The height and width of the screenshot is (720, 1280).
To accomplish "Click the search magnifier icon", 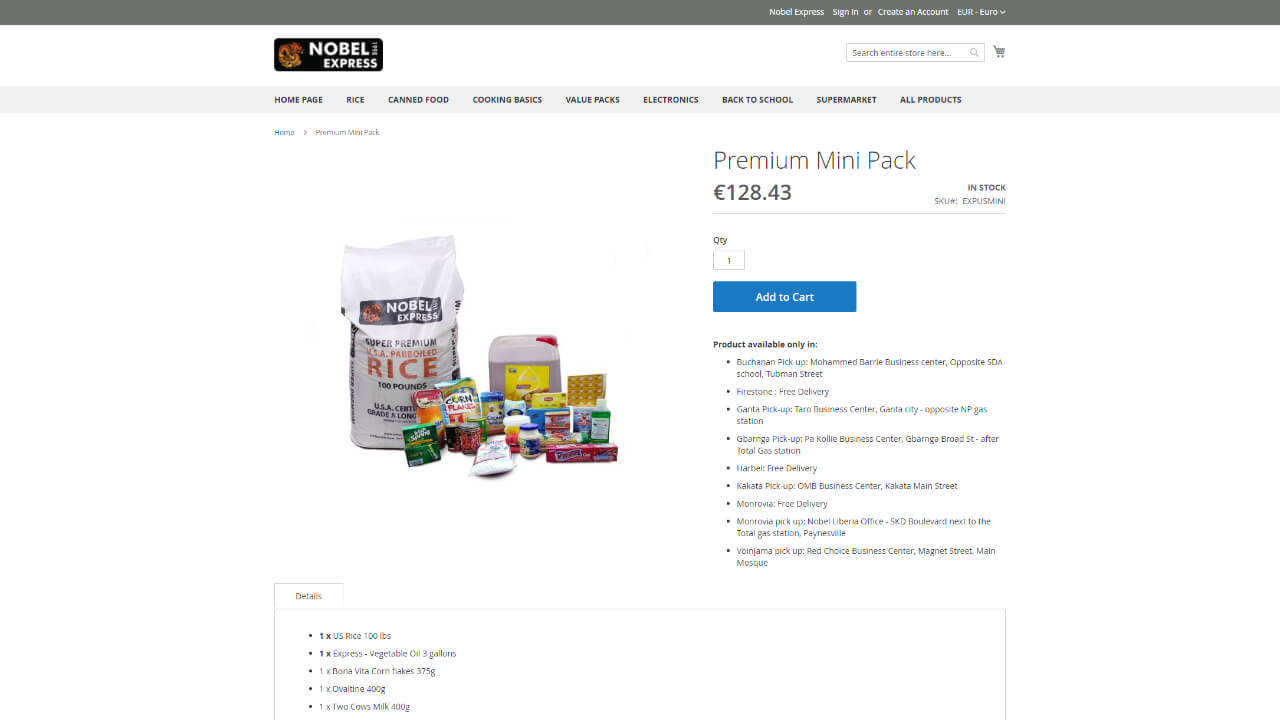I will pyautogui.click(x=974, y=53).
